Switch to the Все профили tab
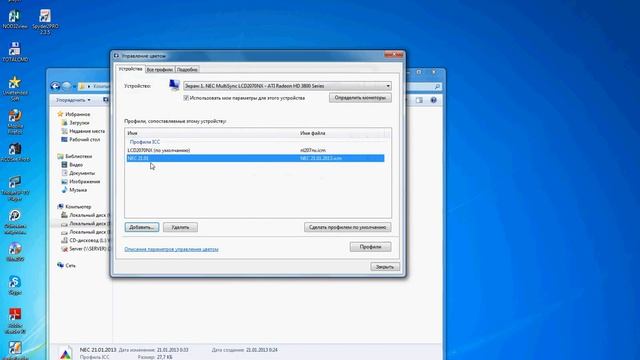 160,70
